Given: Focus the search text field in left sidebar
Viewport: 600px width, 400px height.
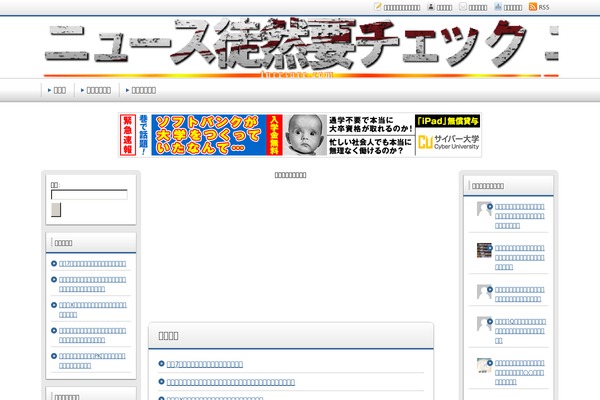Looking at the screenshot, I should point(89,195).
